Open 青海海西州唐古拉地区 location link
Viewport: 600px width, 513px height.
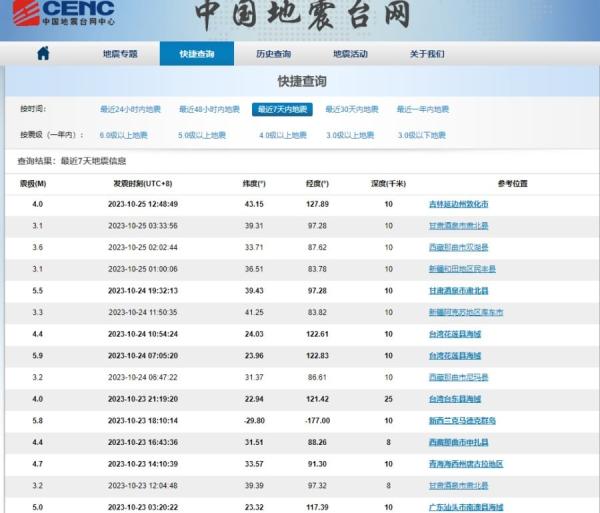point(466,464)
